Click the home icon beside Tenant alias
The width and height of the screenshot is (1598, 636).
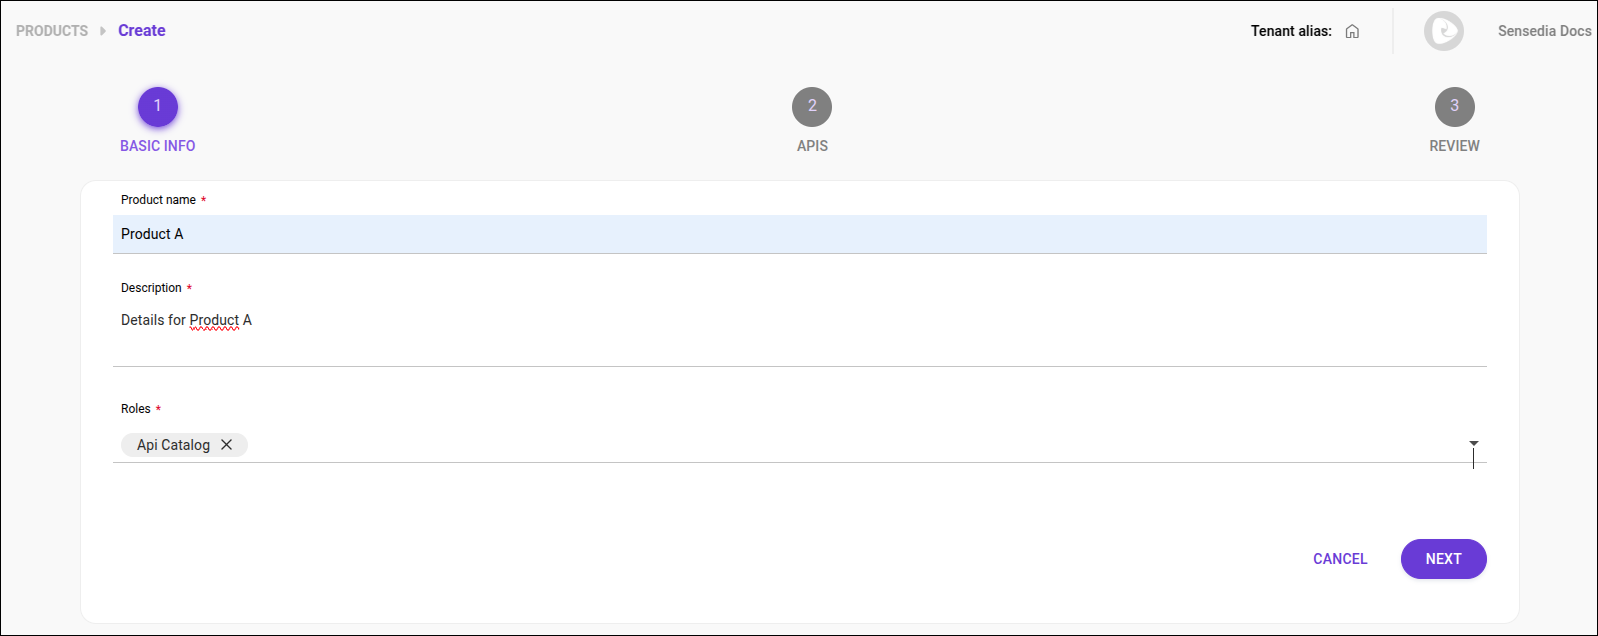point(1352,31)
